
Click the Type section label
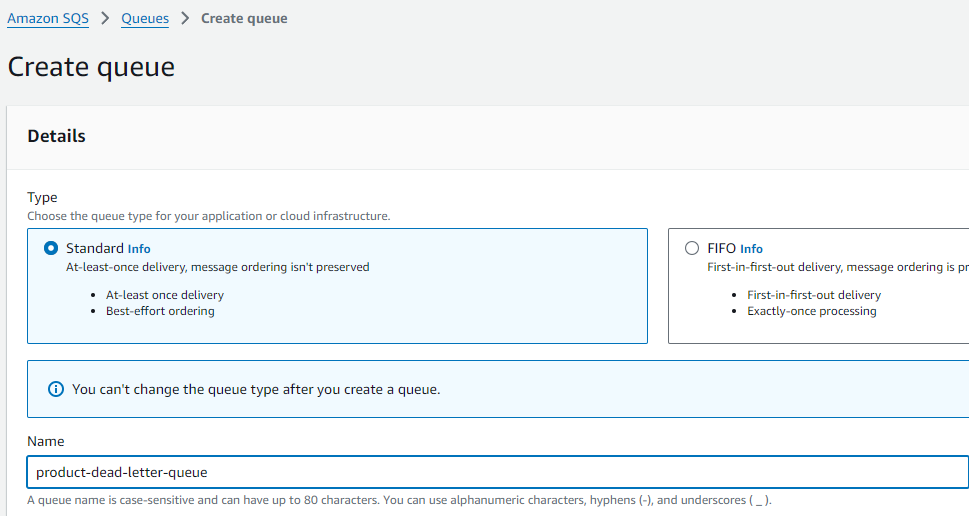pos(42,198)
